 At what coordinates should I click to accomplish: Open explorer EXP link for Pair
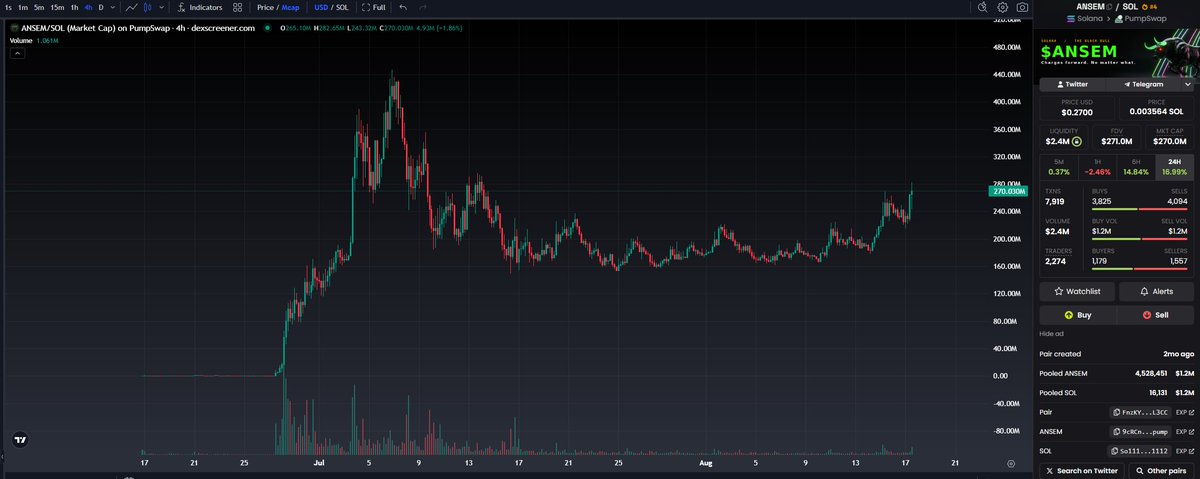tap(1184, 412)
